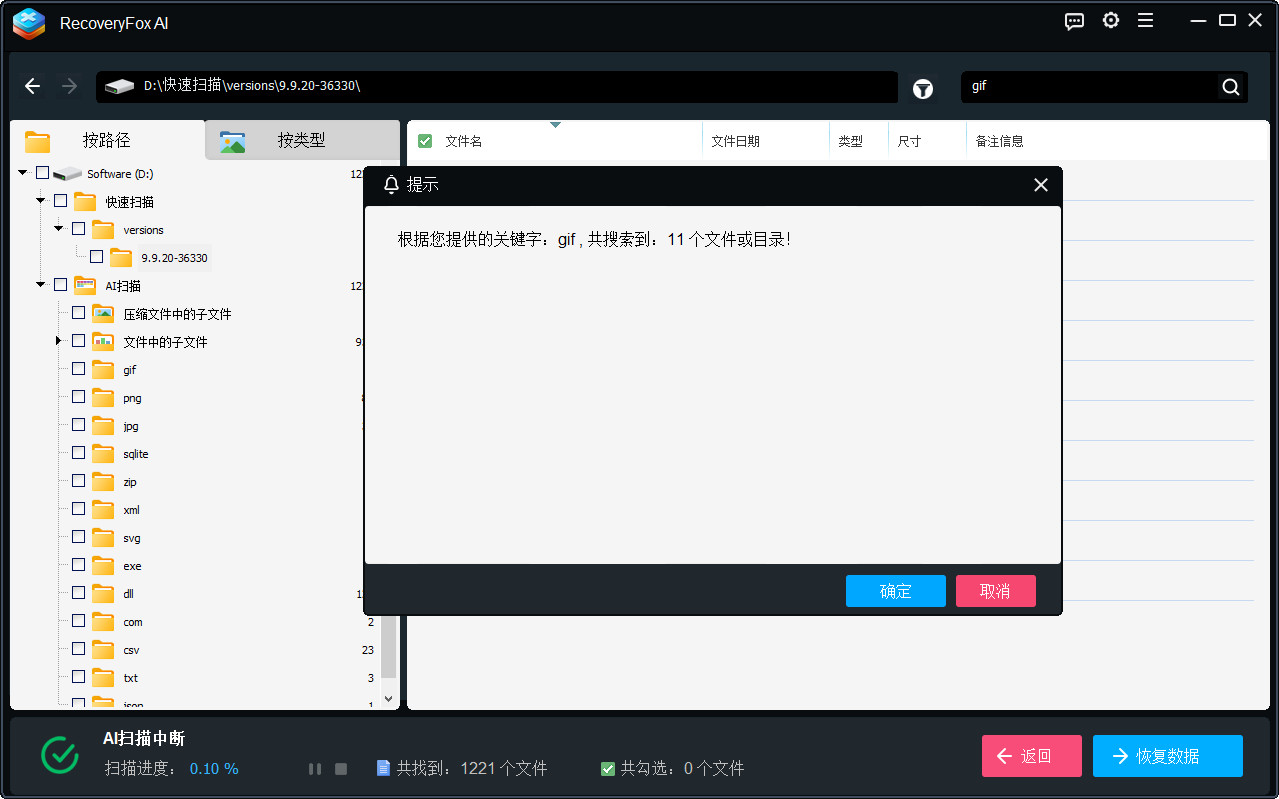Stop the scan with stop icon
Viewport: 1279px width, 799px height.
(341, 769)
